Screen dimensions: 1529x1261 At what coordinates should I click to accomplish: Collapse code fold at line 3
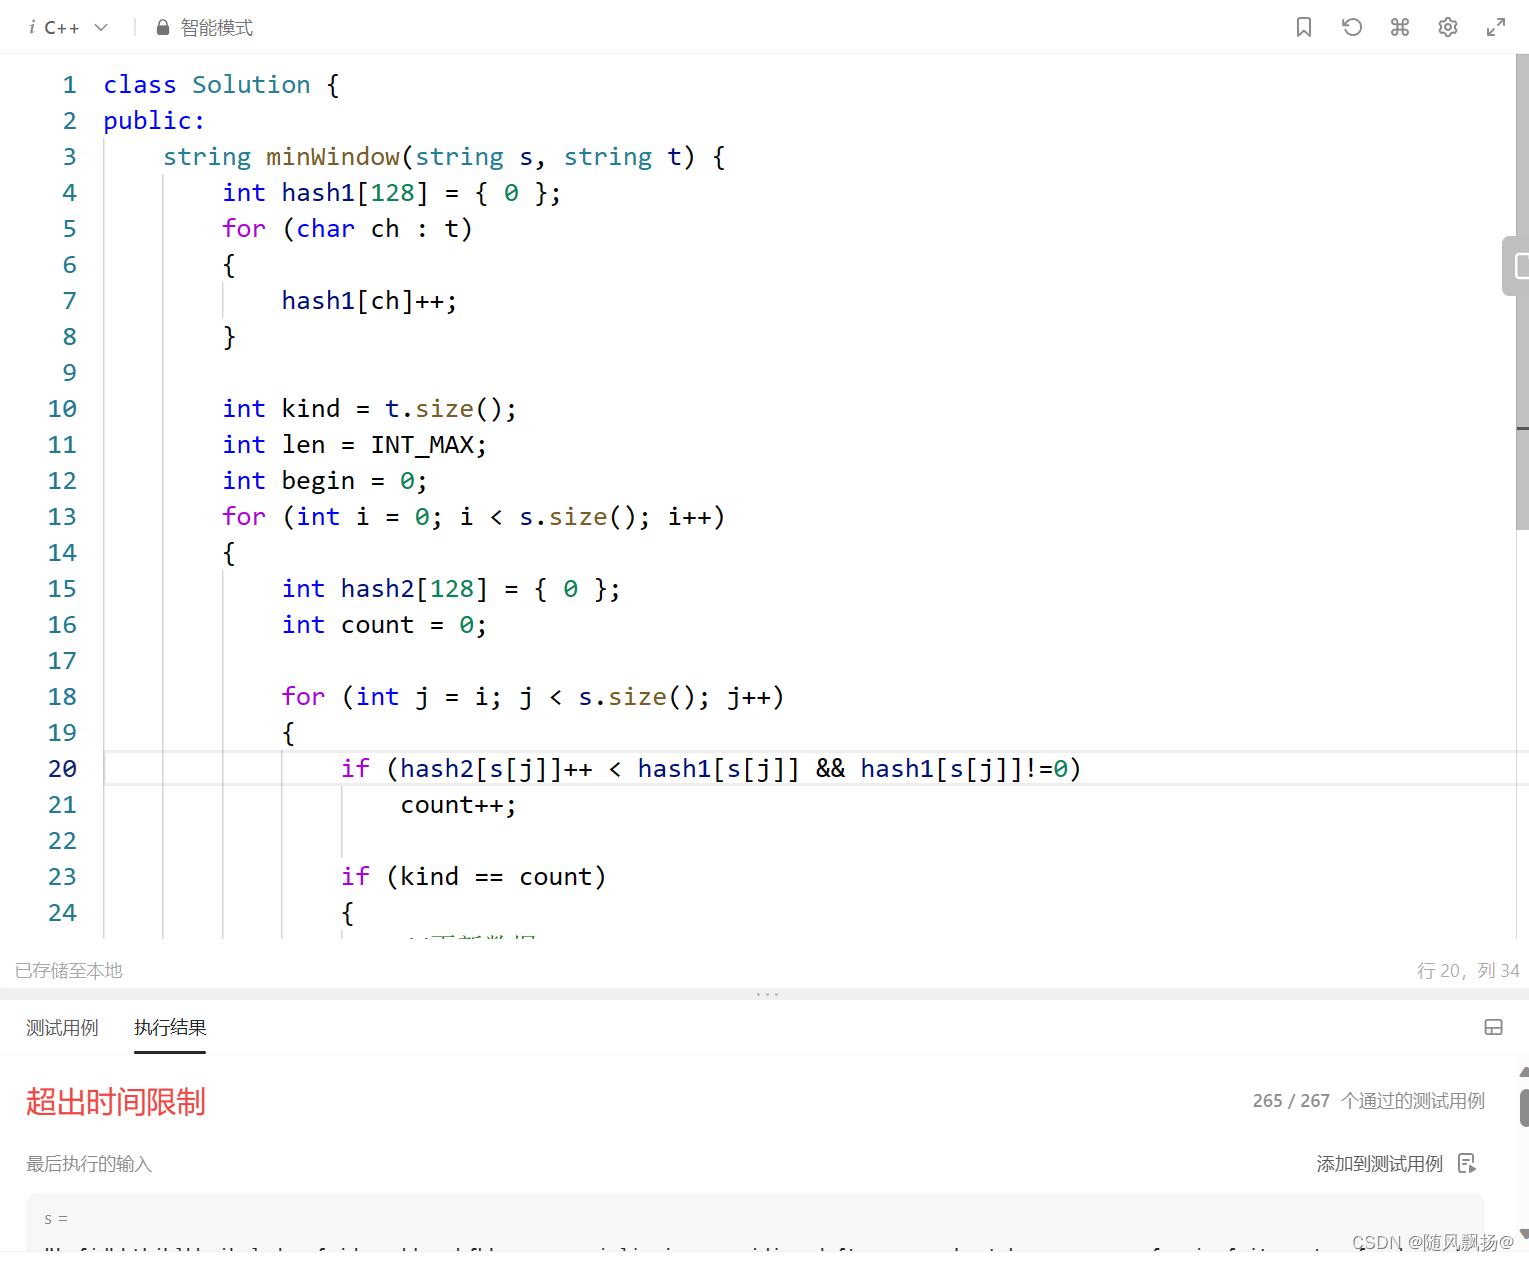(x=92, y=157)
